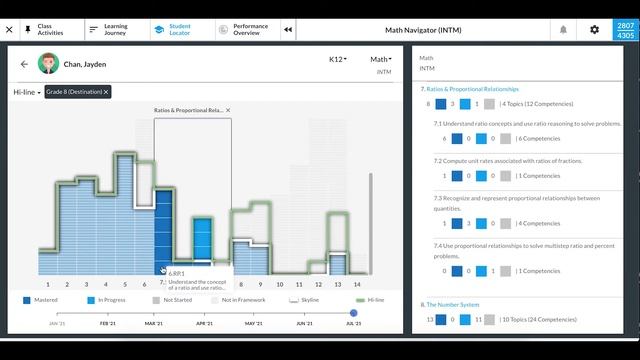640x360 pixels.
Task: Close the navigator with the X icon
Action: click(9, 29)
